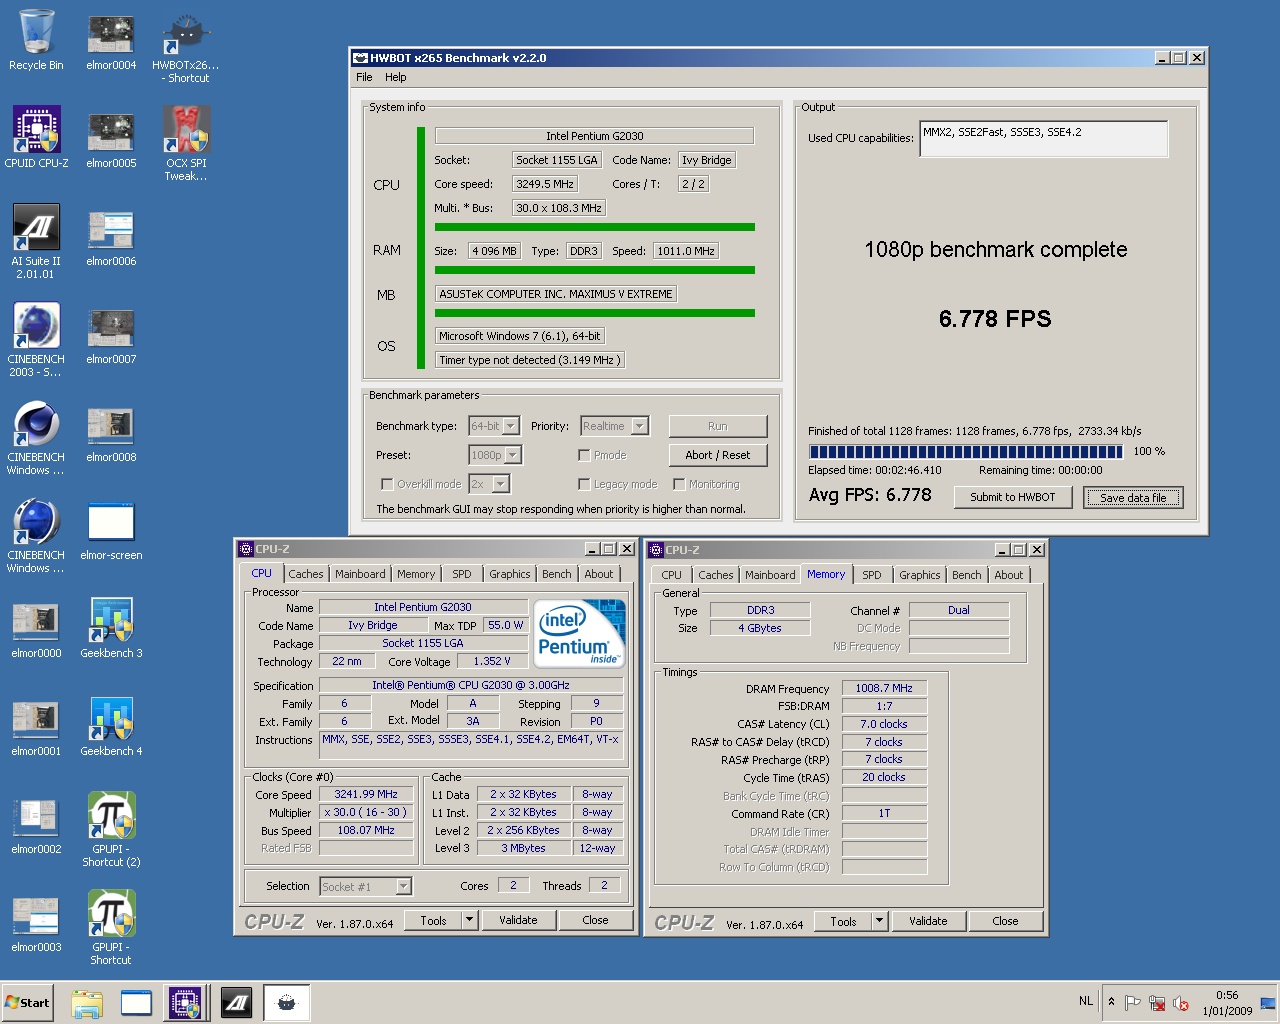Select the AI Suite taskbar button
This screenshot has height=1024, width=1280.
point(237,1003)
